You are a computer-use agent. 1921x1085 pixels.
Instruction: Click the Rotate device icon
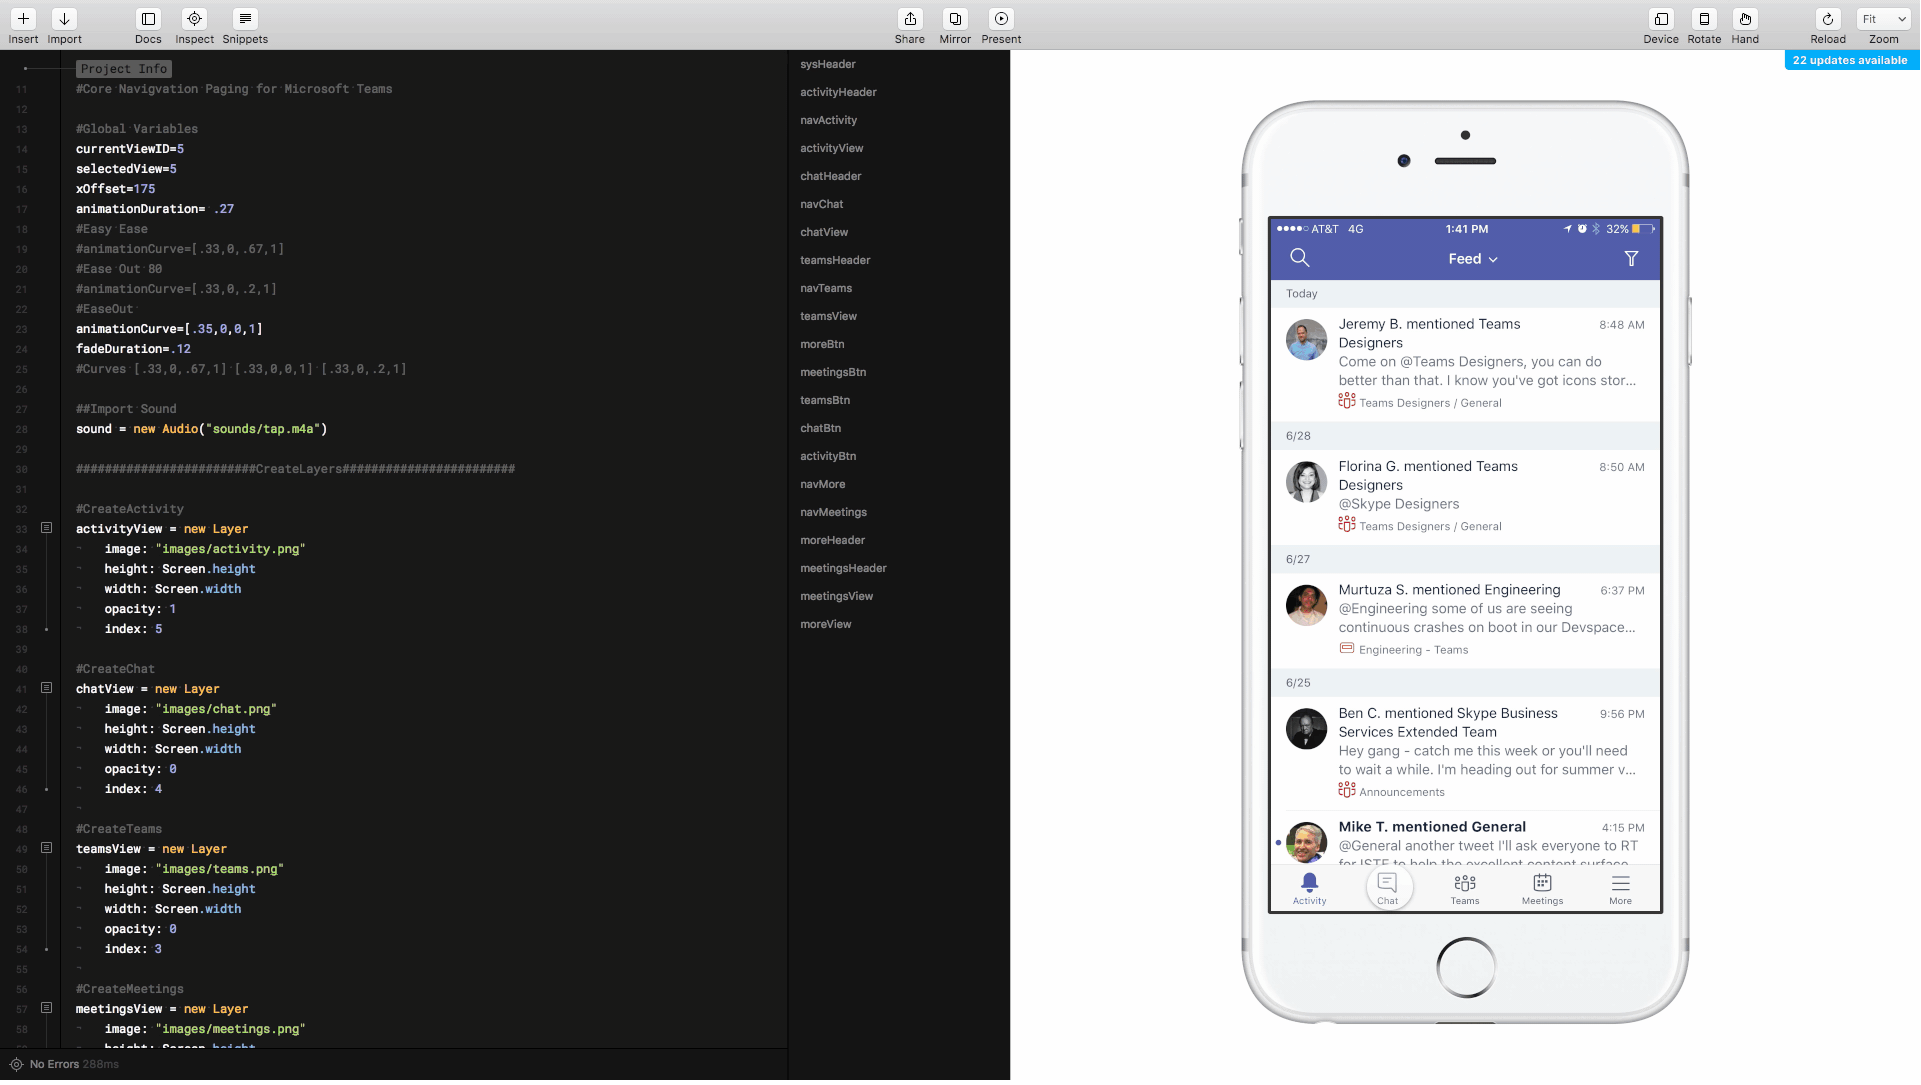click(x=1704, y=19)
